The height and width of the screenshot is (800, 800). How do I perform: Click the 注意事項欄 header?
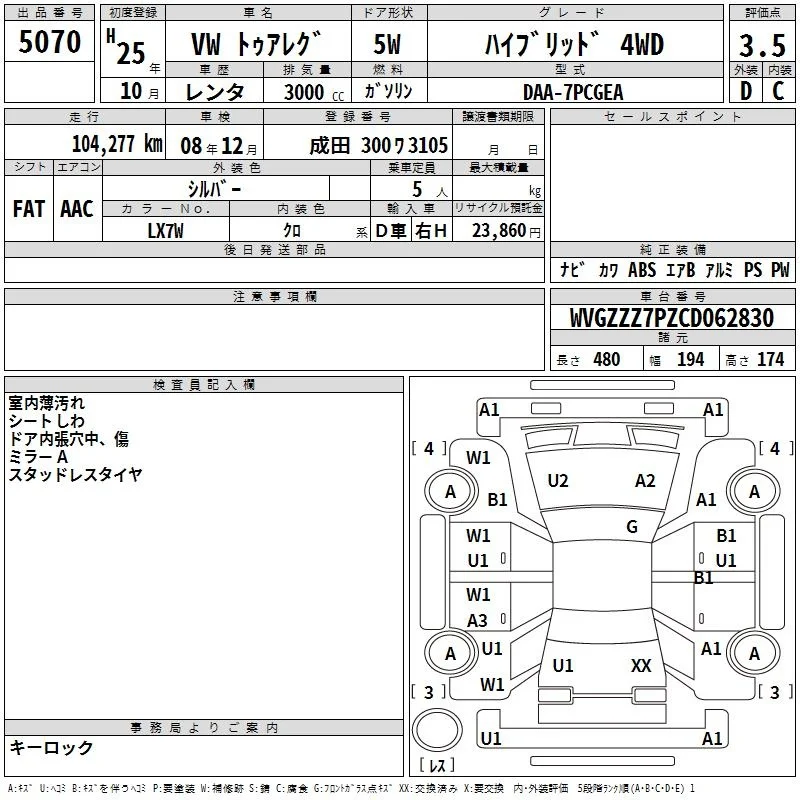274,296
